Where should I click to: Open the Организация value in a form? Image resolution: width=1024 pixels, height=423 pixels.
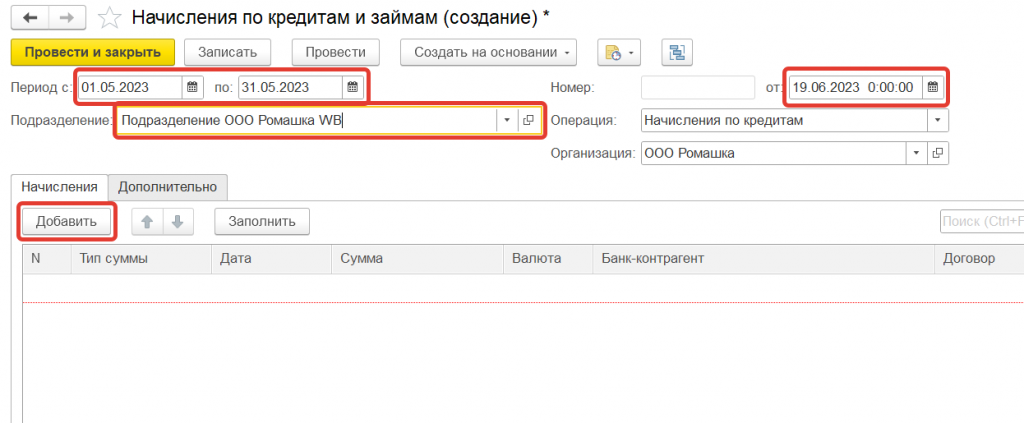[937, 153]
